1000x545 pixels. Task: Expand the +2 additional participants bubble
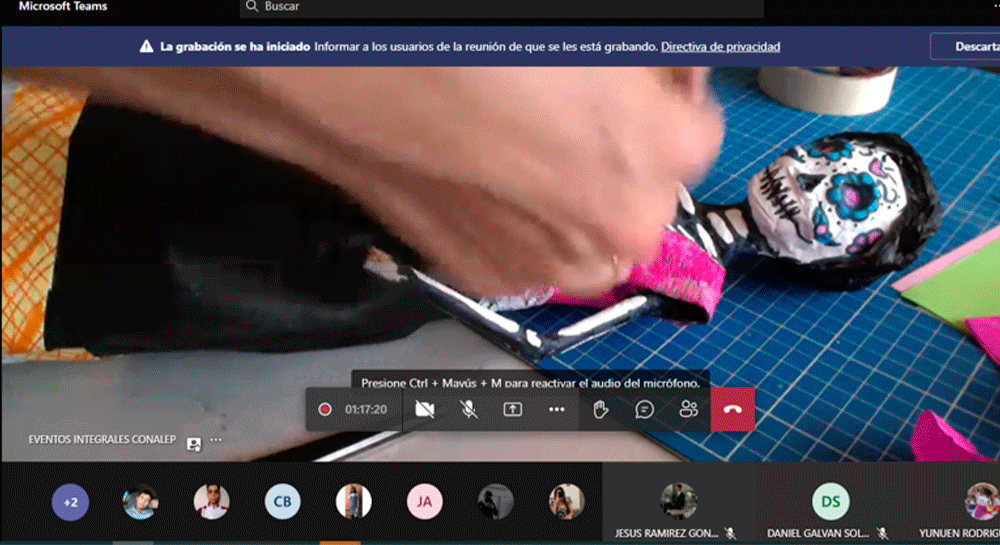[x=70, y=502]
